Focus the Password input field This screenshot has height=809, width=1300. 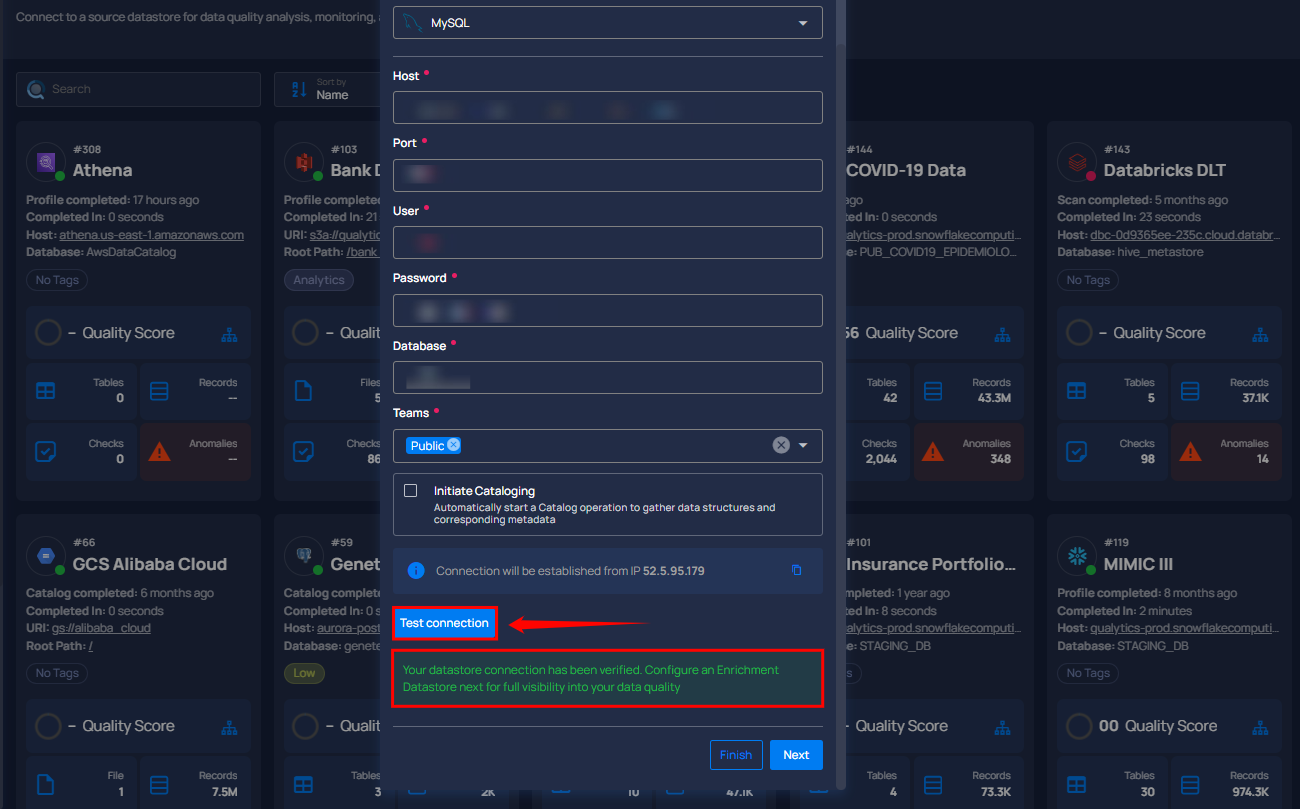(608, 310)
